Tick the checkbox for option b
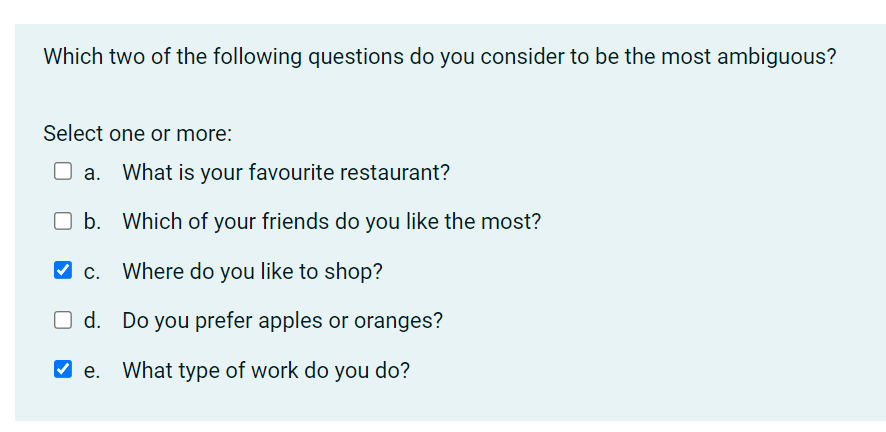Viewport: 886px width, 432px height. (63, 221)
